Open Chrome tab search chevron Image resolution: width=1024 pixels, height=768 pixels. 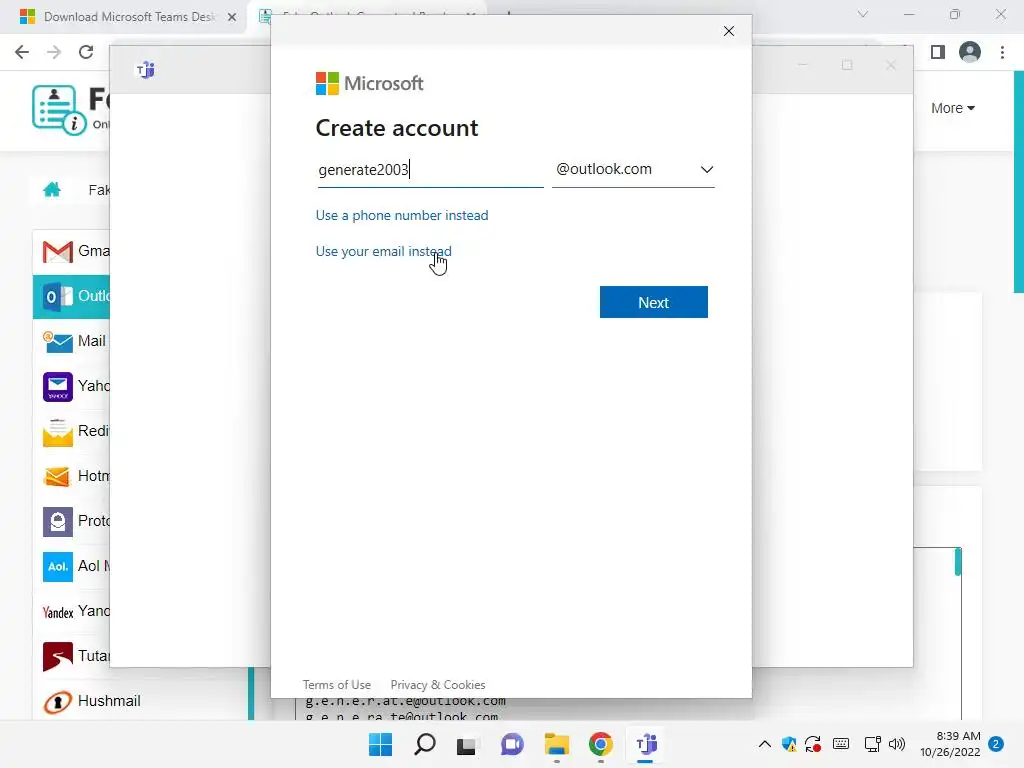pos(863,14)
